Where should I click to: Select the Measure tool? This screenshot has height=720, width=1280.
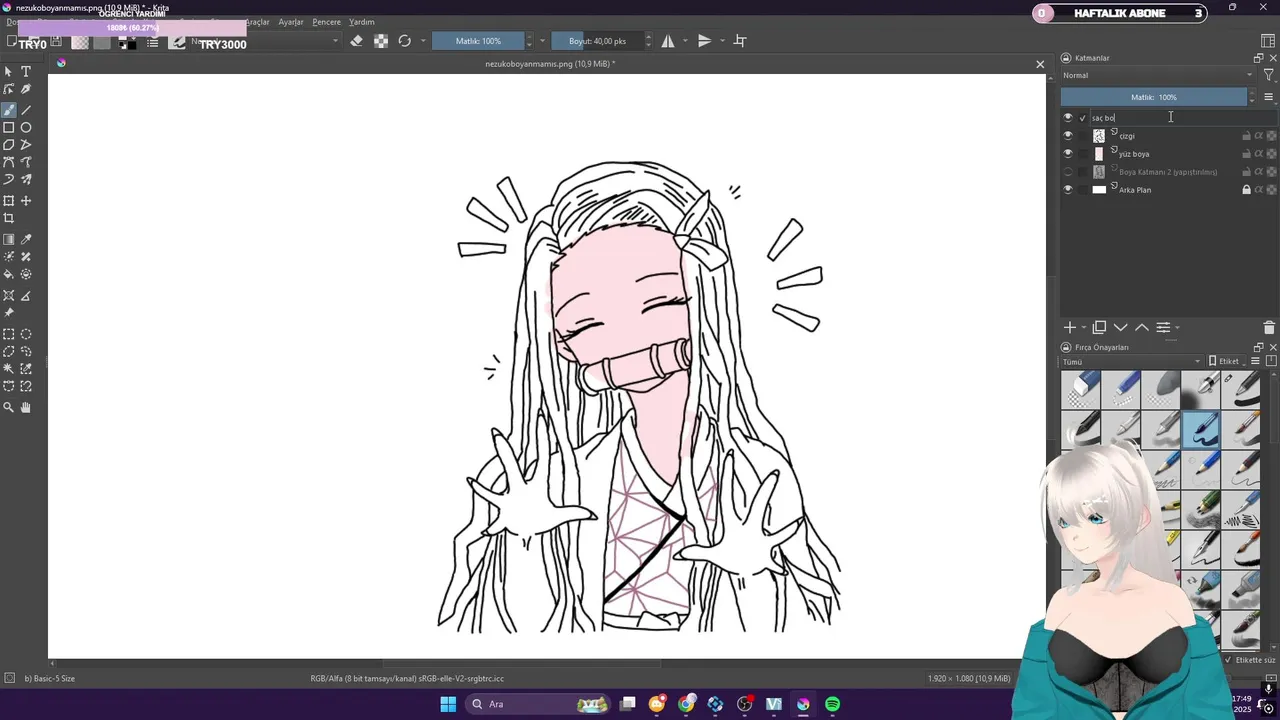coord(26,296)
